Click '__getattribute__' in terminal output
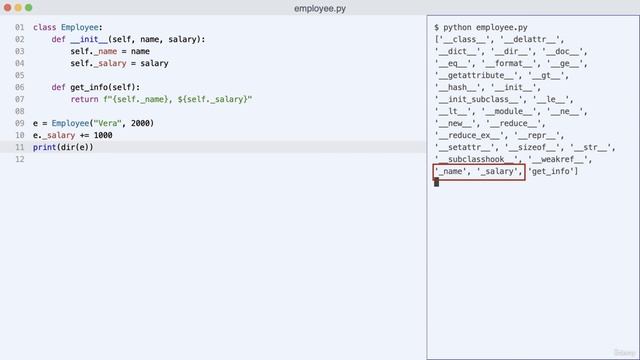The height and width of the screenshot is (360, 640). coord(476,76)
